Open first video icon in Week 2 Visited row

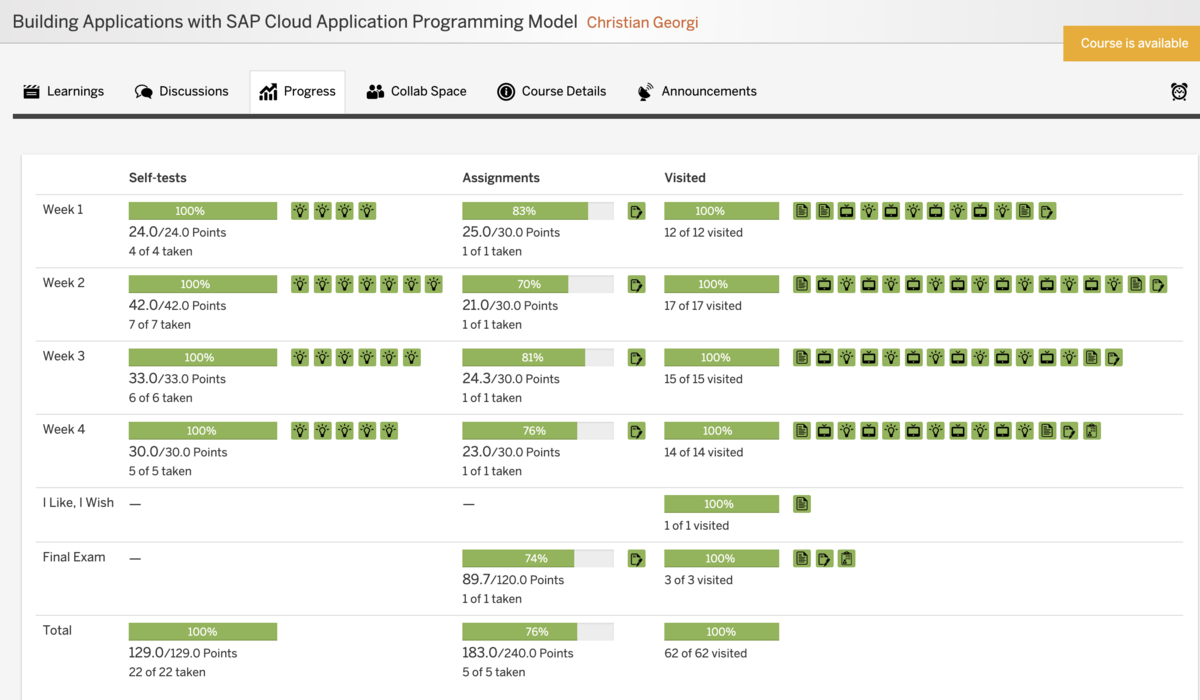[x=824, y=285]
